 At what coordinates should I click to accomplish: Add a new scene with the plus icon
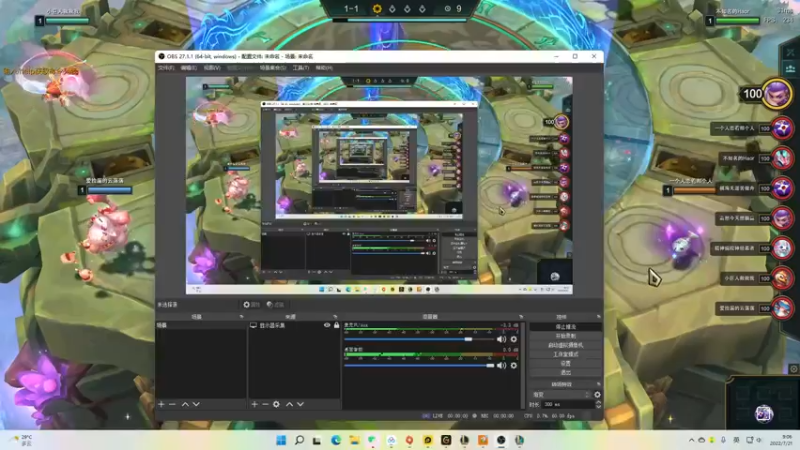161,404
